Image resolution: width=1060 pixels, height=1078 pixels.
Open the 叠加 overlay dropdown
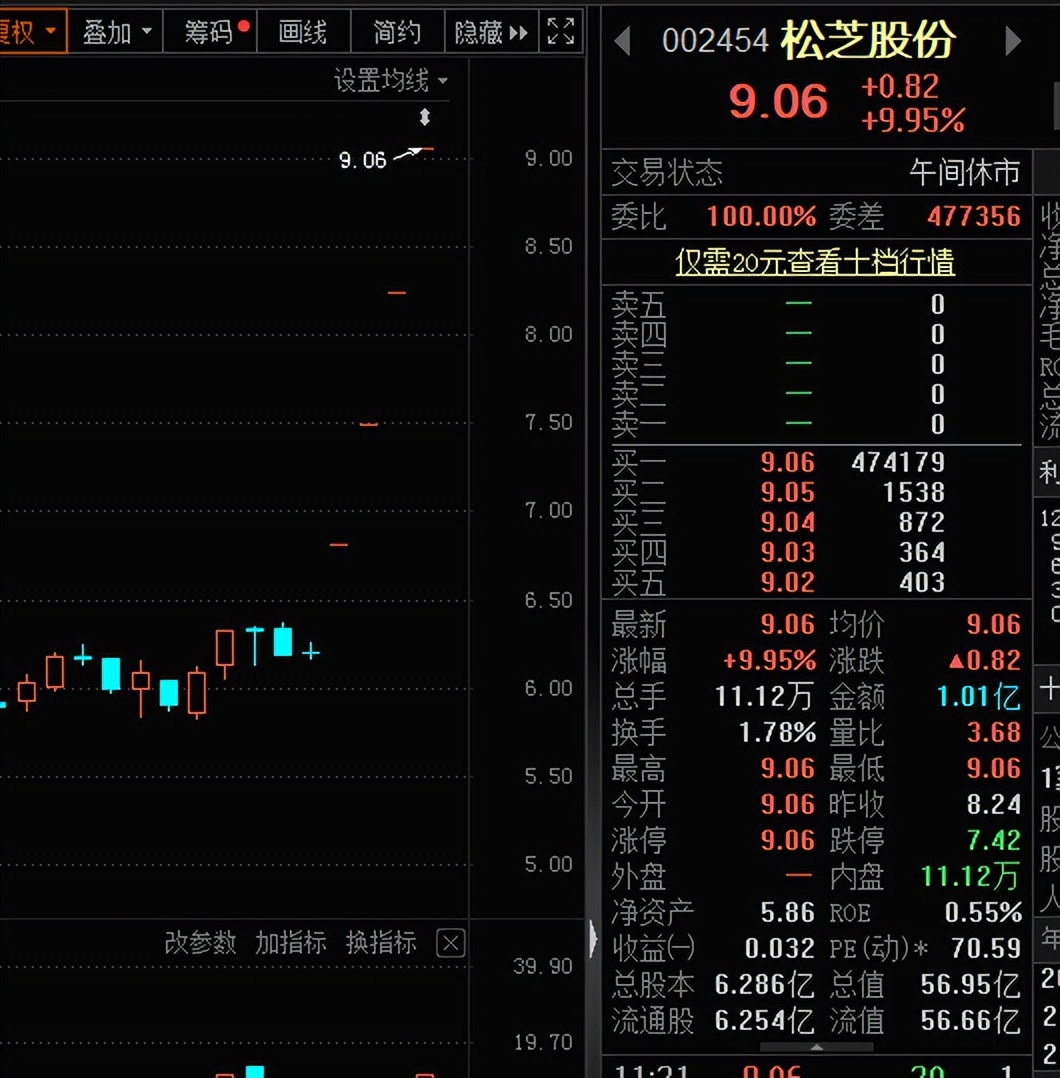(116, 32)
